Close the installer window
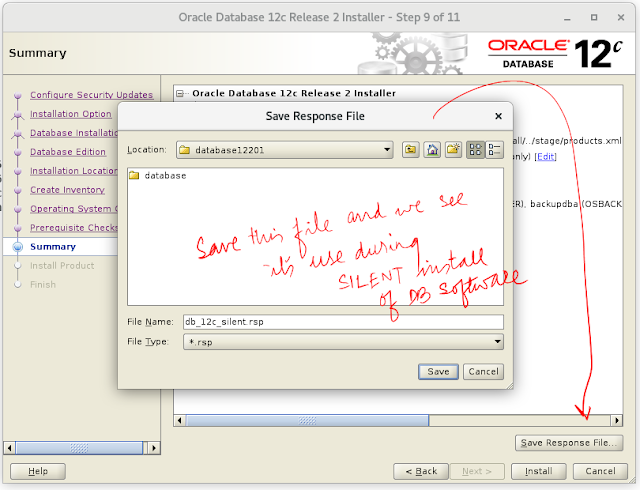The width and height of the screenshot is (640, 490). pos(621,18)
